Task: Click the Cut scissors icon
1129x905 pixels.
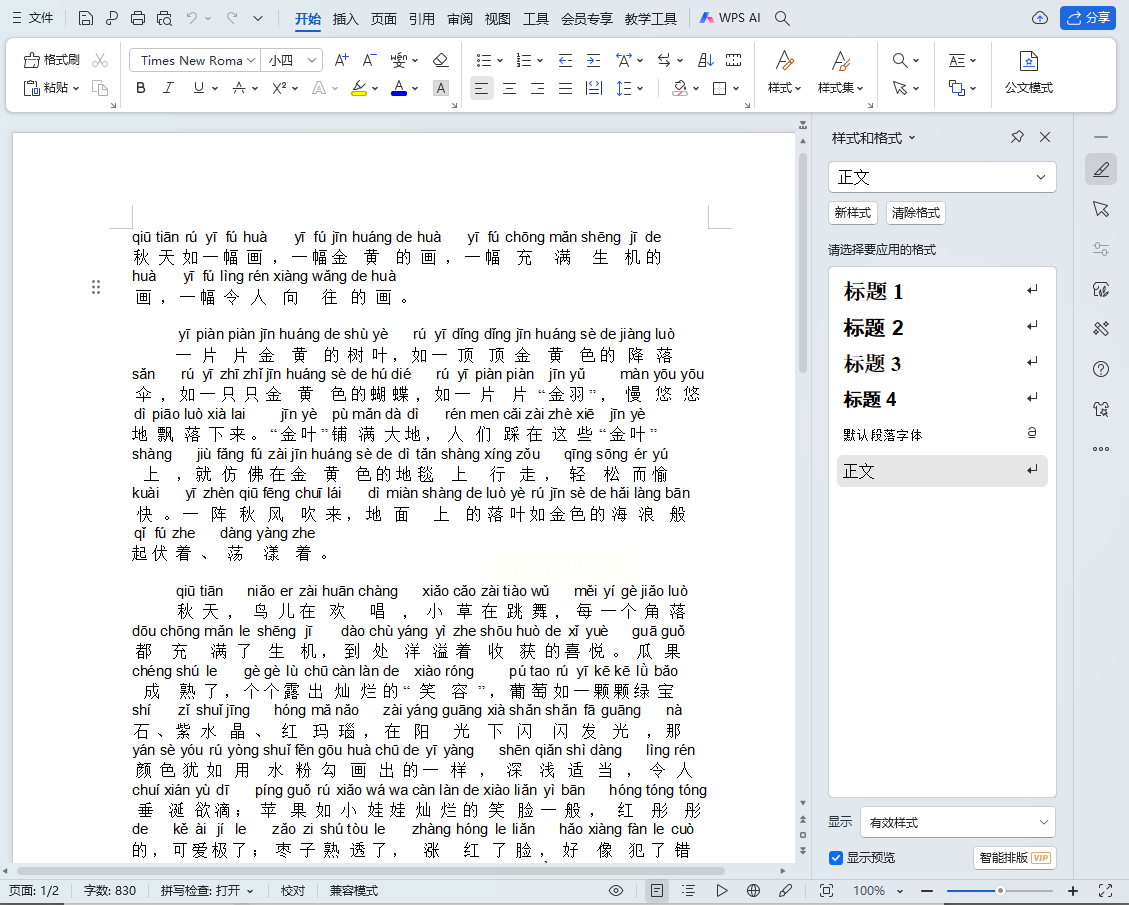Action: coord(100,60)
